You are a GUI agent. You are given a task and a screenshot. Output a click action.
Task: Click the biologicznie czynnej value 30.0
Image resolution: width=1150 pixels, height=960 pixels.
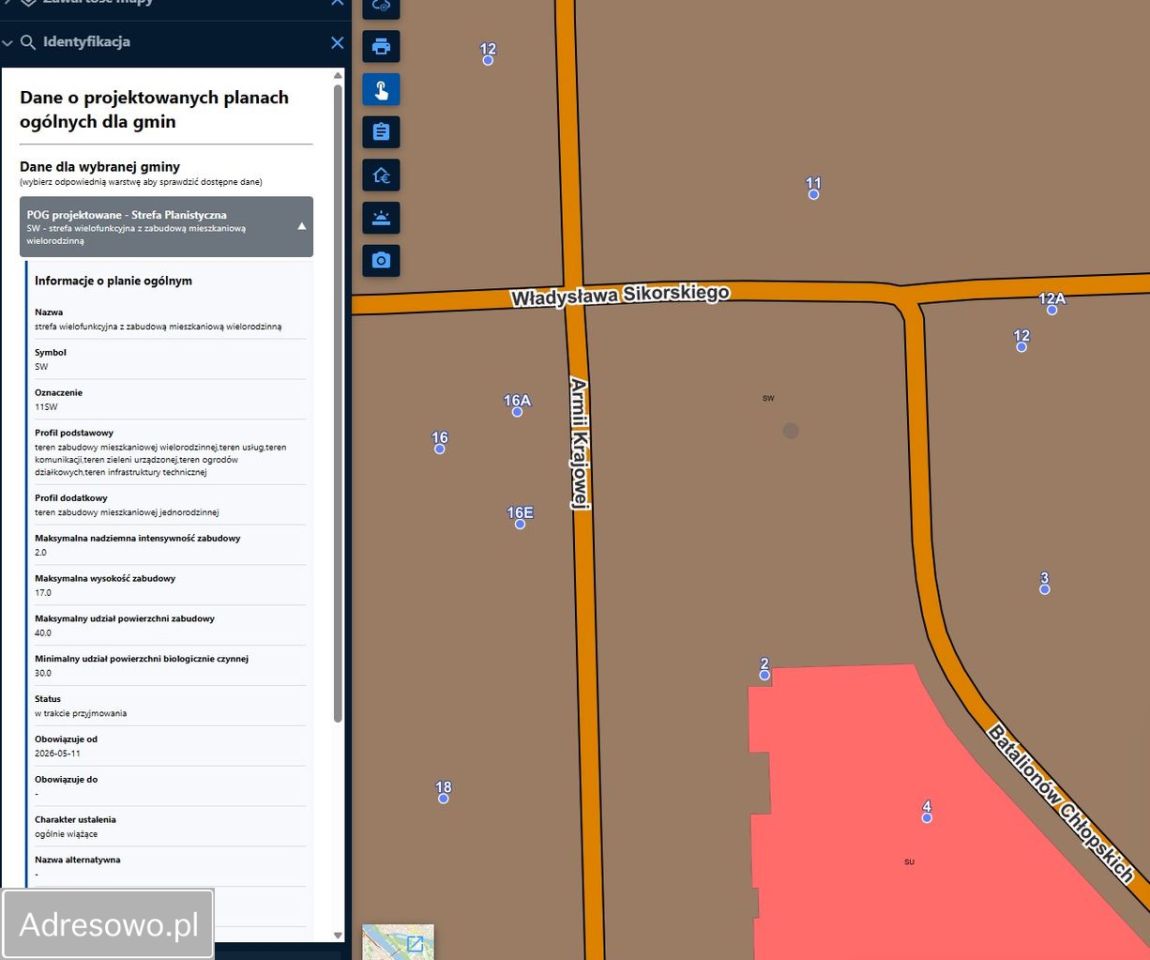43,673
